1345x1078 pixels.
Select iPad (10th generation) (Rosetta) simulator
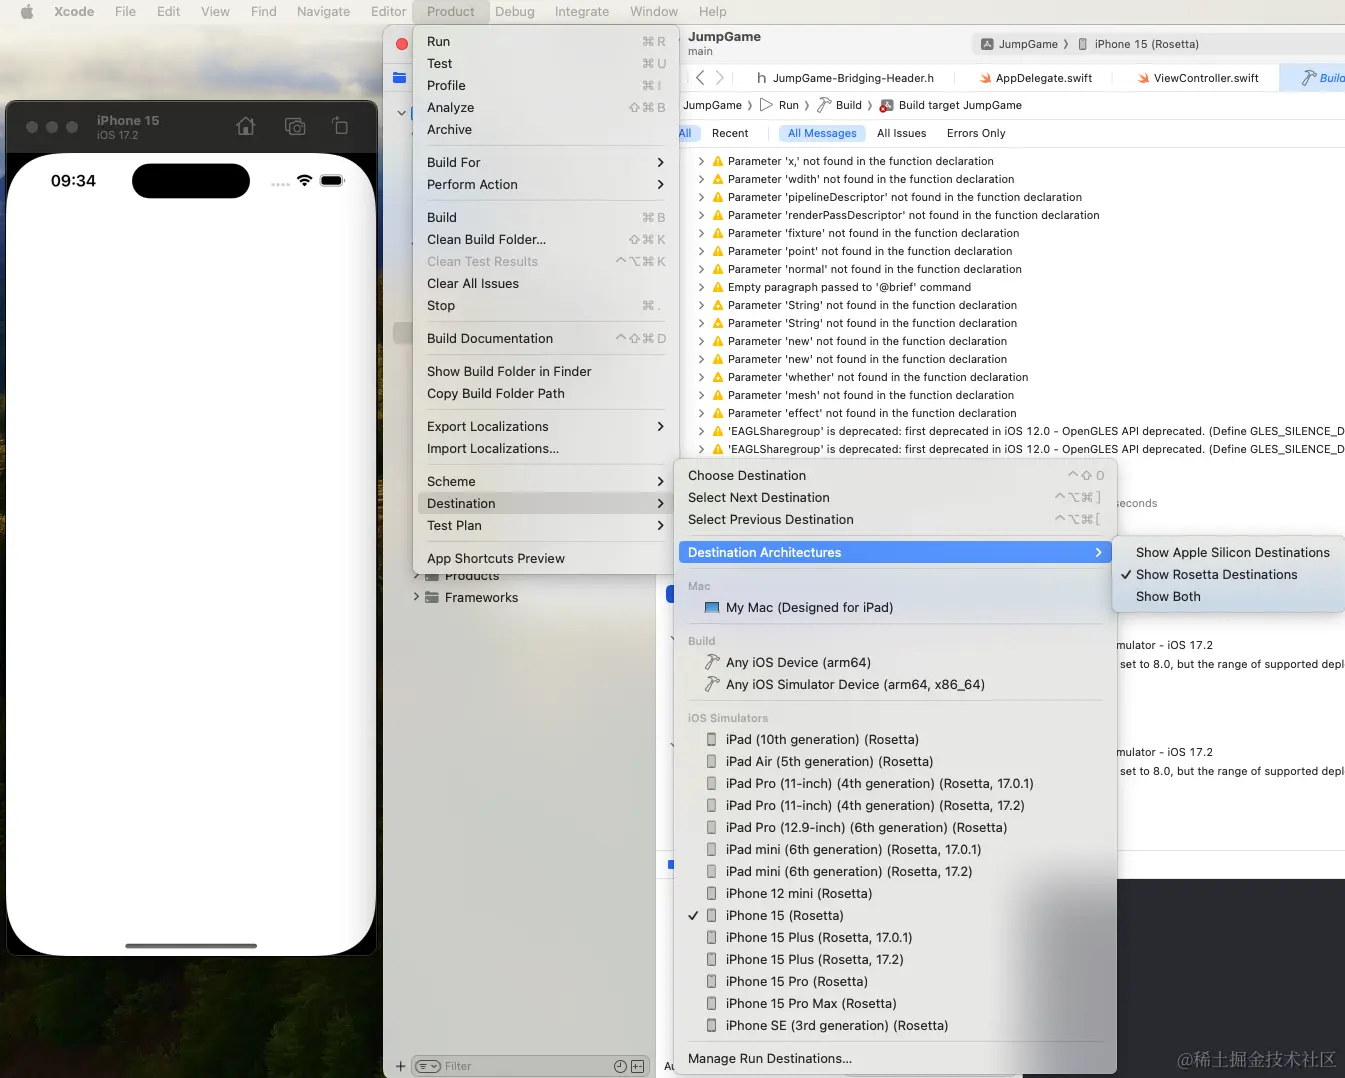tap(895, 740)
